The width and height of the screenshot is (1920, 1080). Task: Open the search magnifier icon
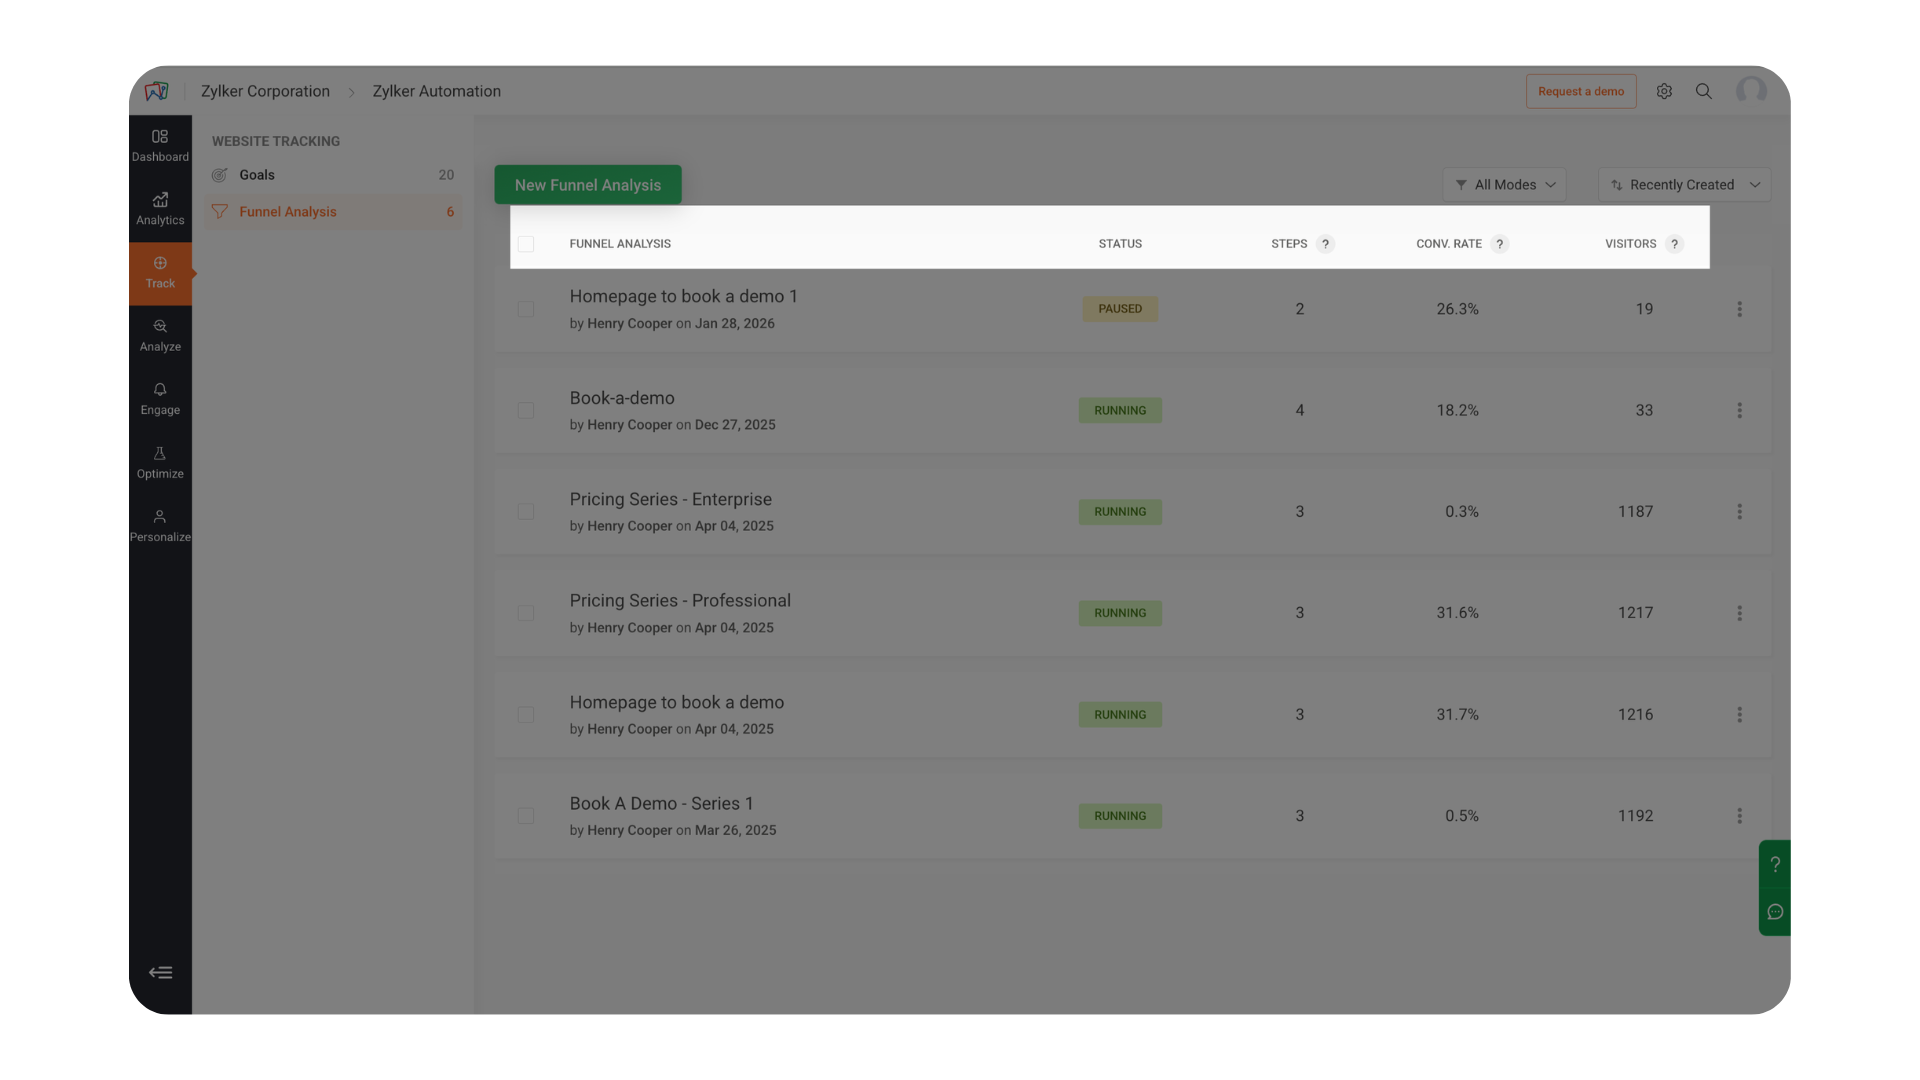1704,91
